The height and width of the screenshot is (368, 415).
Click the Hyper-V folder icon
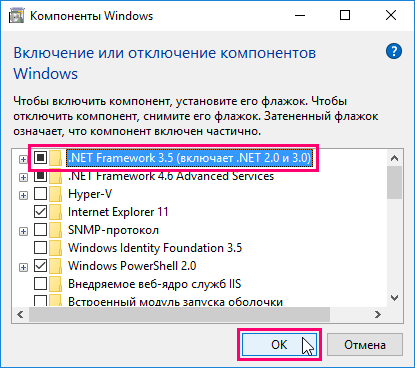55,194
